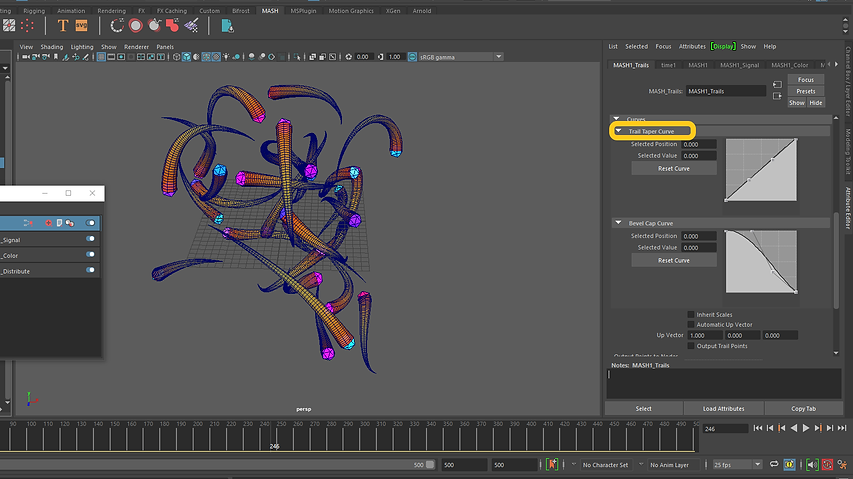
Task: Collapse the Curves section
Action: (616, 119)
